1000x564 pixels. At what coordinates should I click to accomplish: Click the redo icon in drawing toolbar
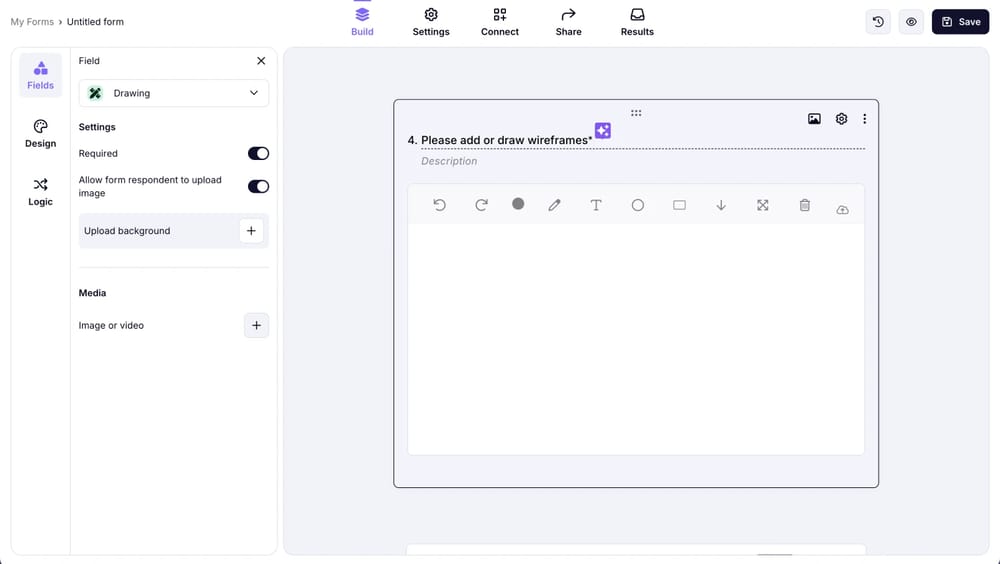[482, 205]
